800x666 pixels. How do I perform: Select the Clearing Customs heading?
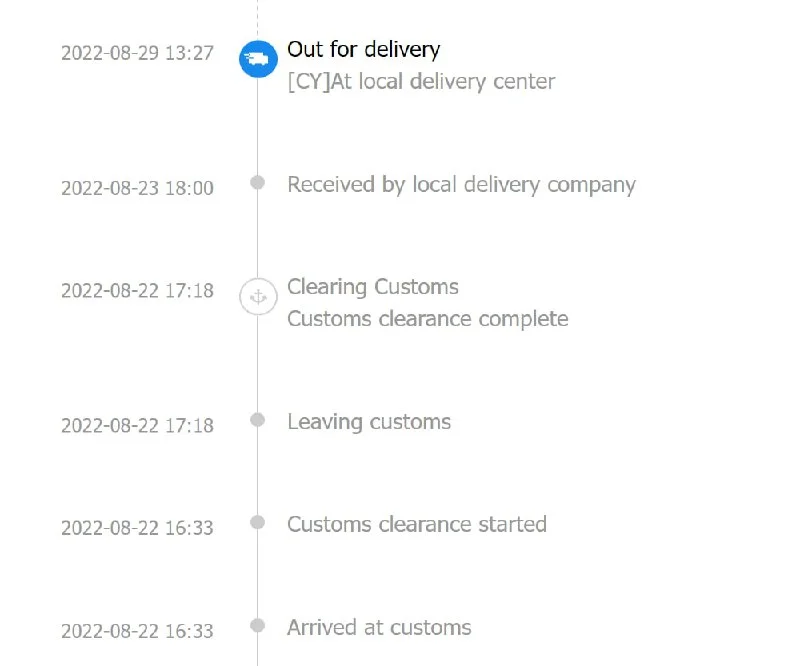(373, 287)
